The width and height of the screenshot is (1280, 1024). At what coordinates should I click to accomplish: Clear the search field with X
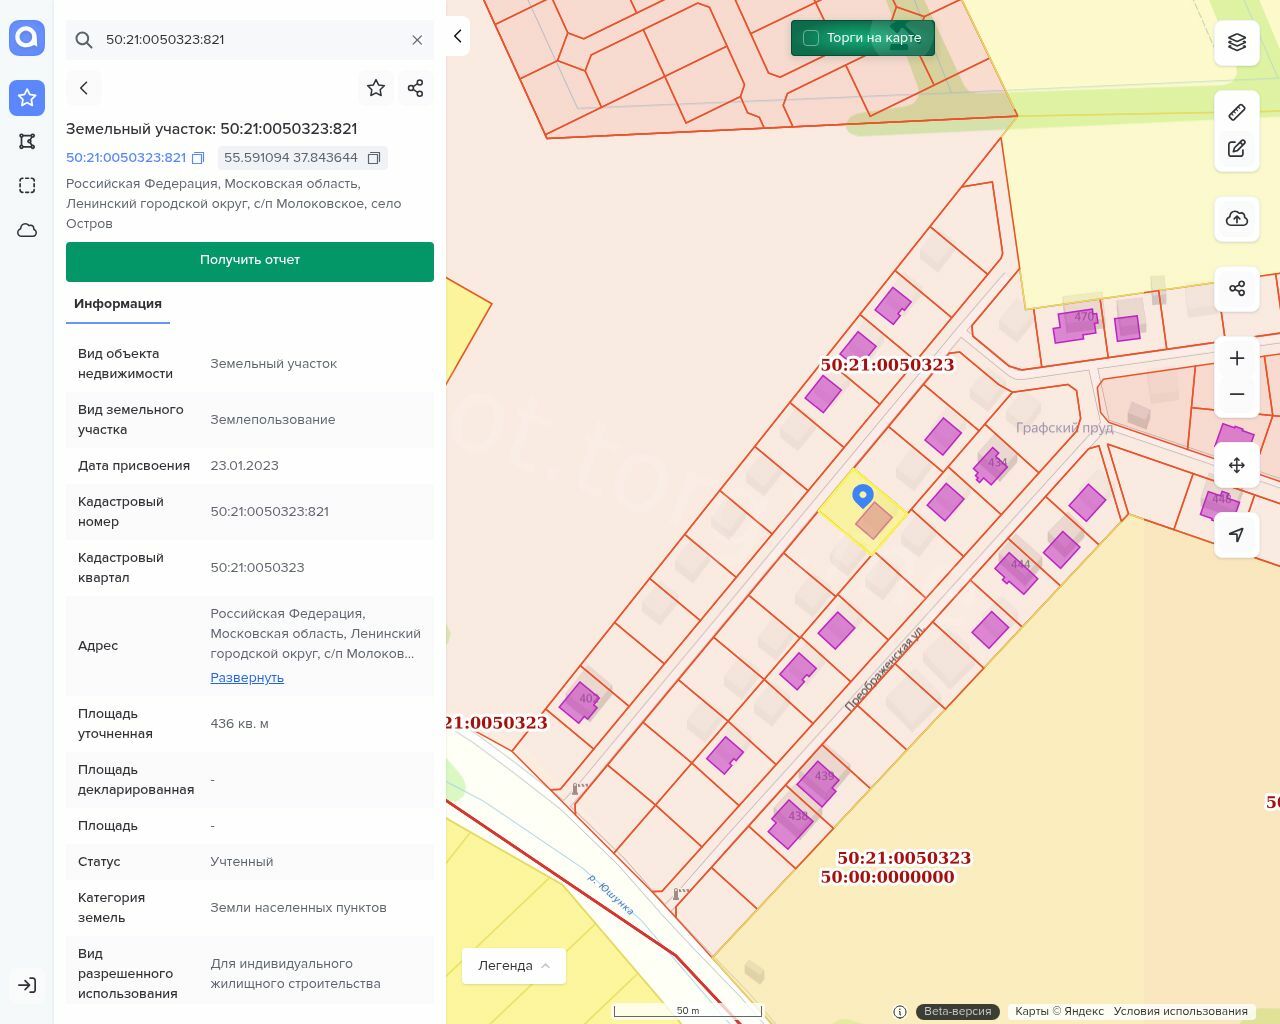417,40
